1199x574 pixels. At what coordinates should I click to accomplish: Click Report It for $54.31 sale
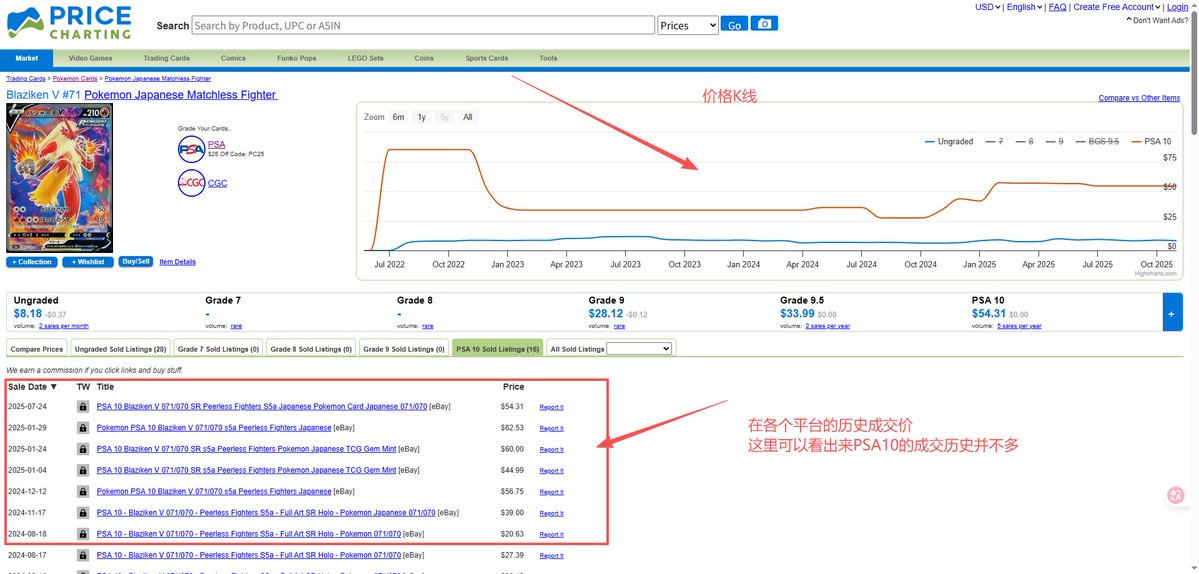[551, 407]
